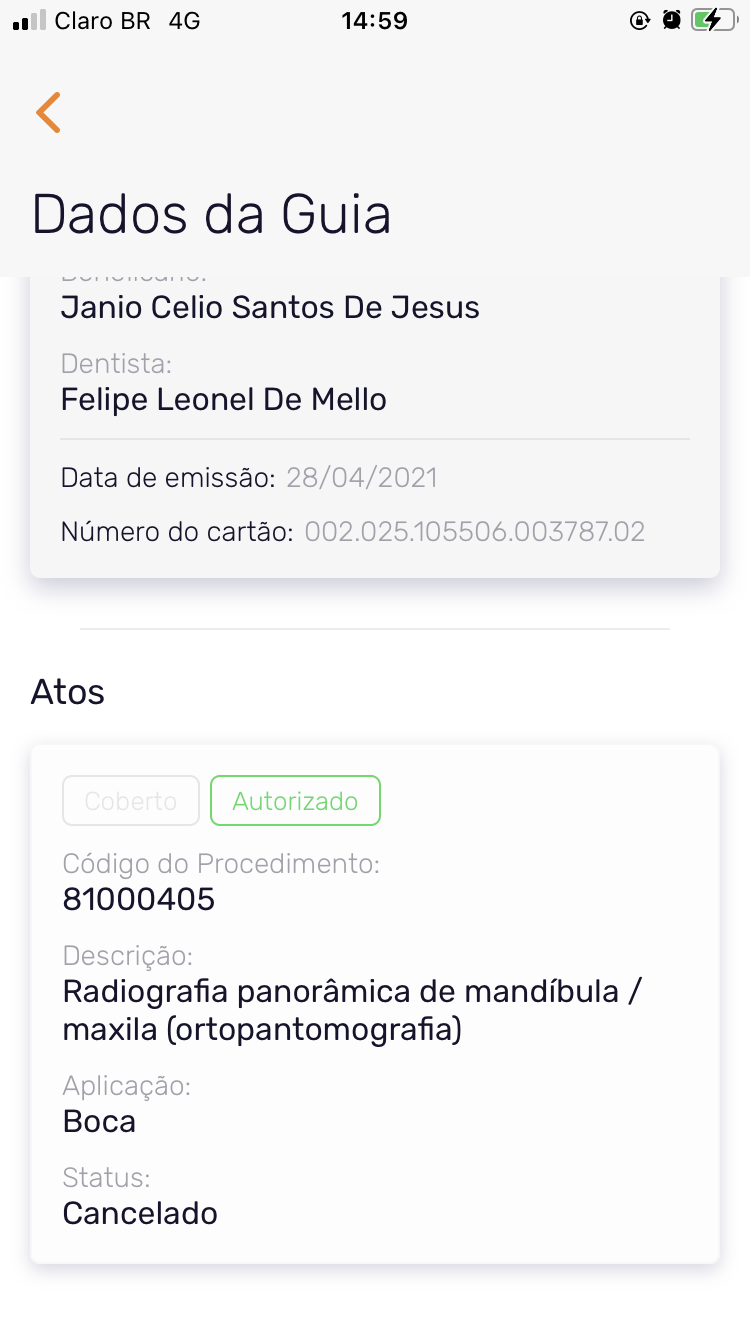The image size is (750, 1334).
Task: Select beneficiary name Janio Celio Santos
Action: tap(270, 307)
